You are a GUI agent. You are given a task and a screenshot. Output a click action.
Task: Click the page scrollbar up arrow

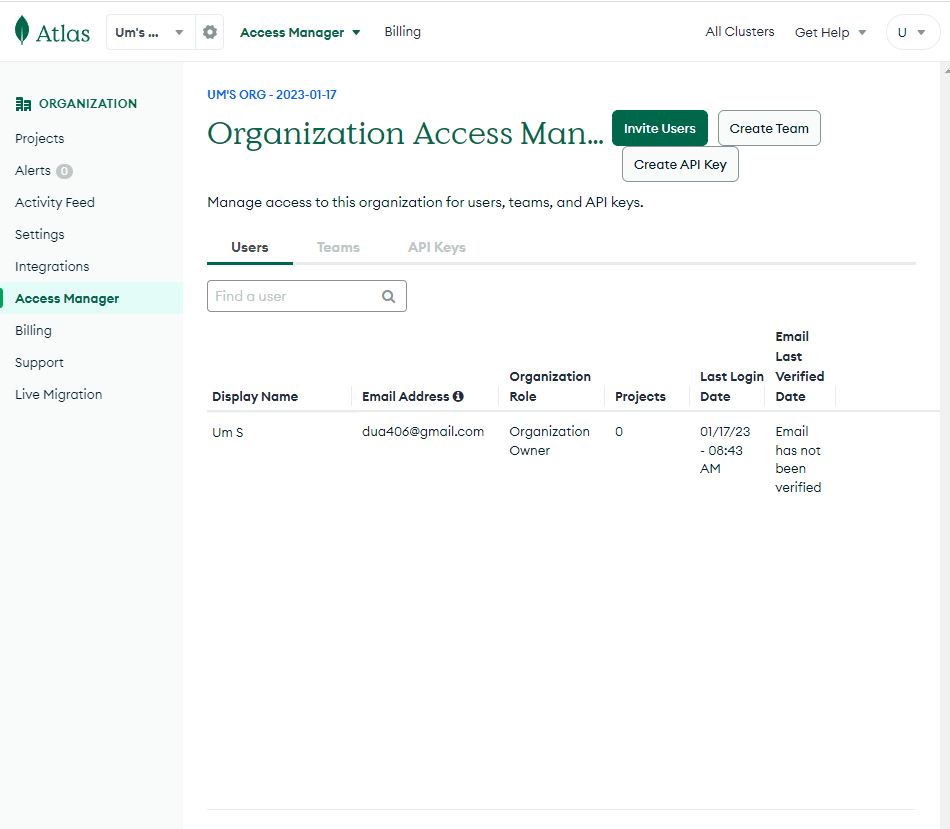pyautogui.click(x=946, y=70)
